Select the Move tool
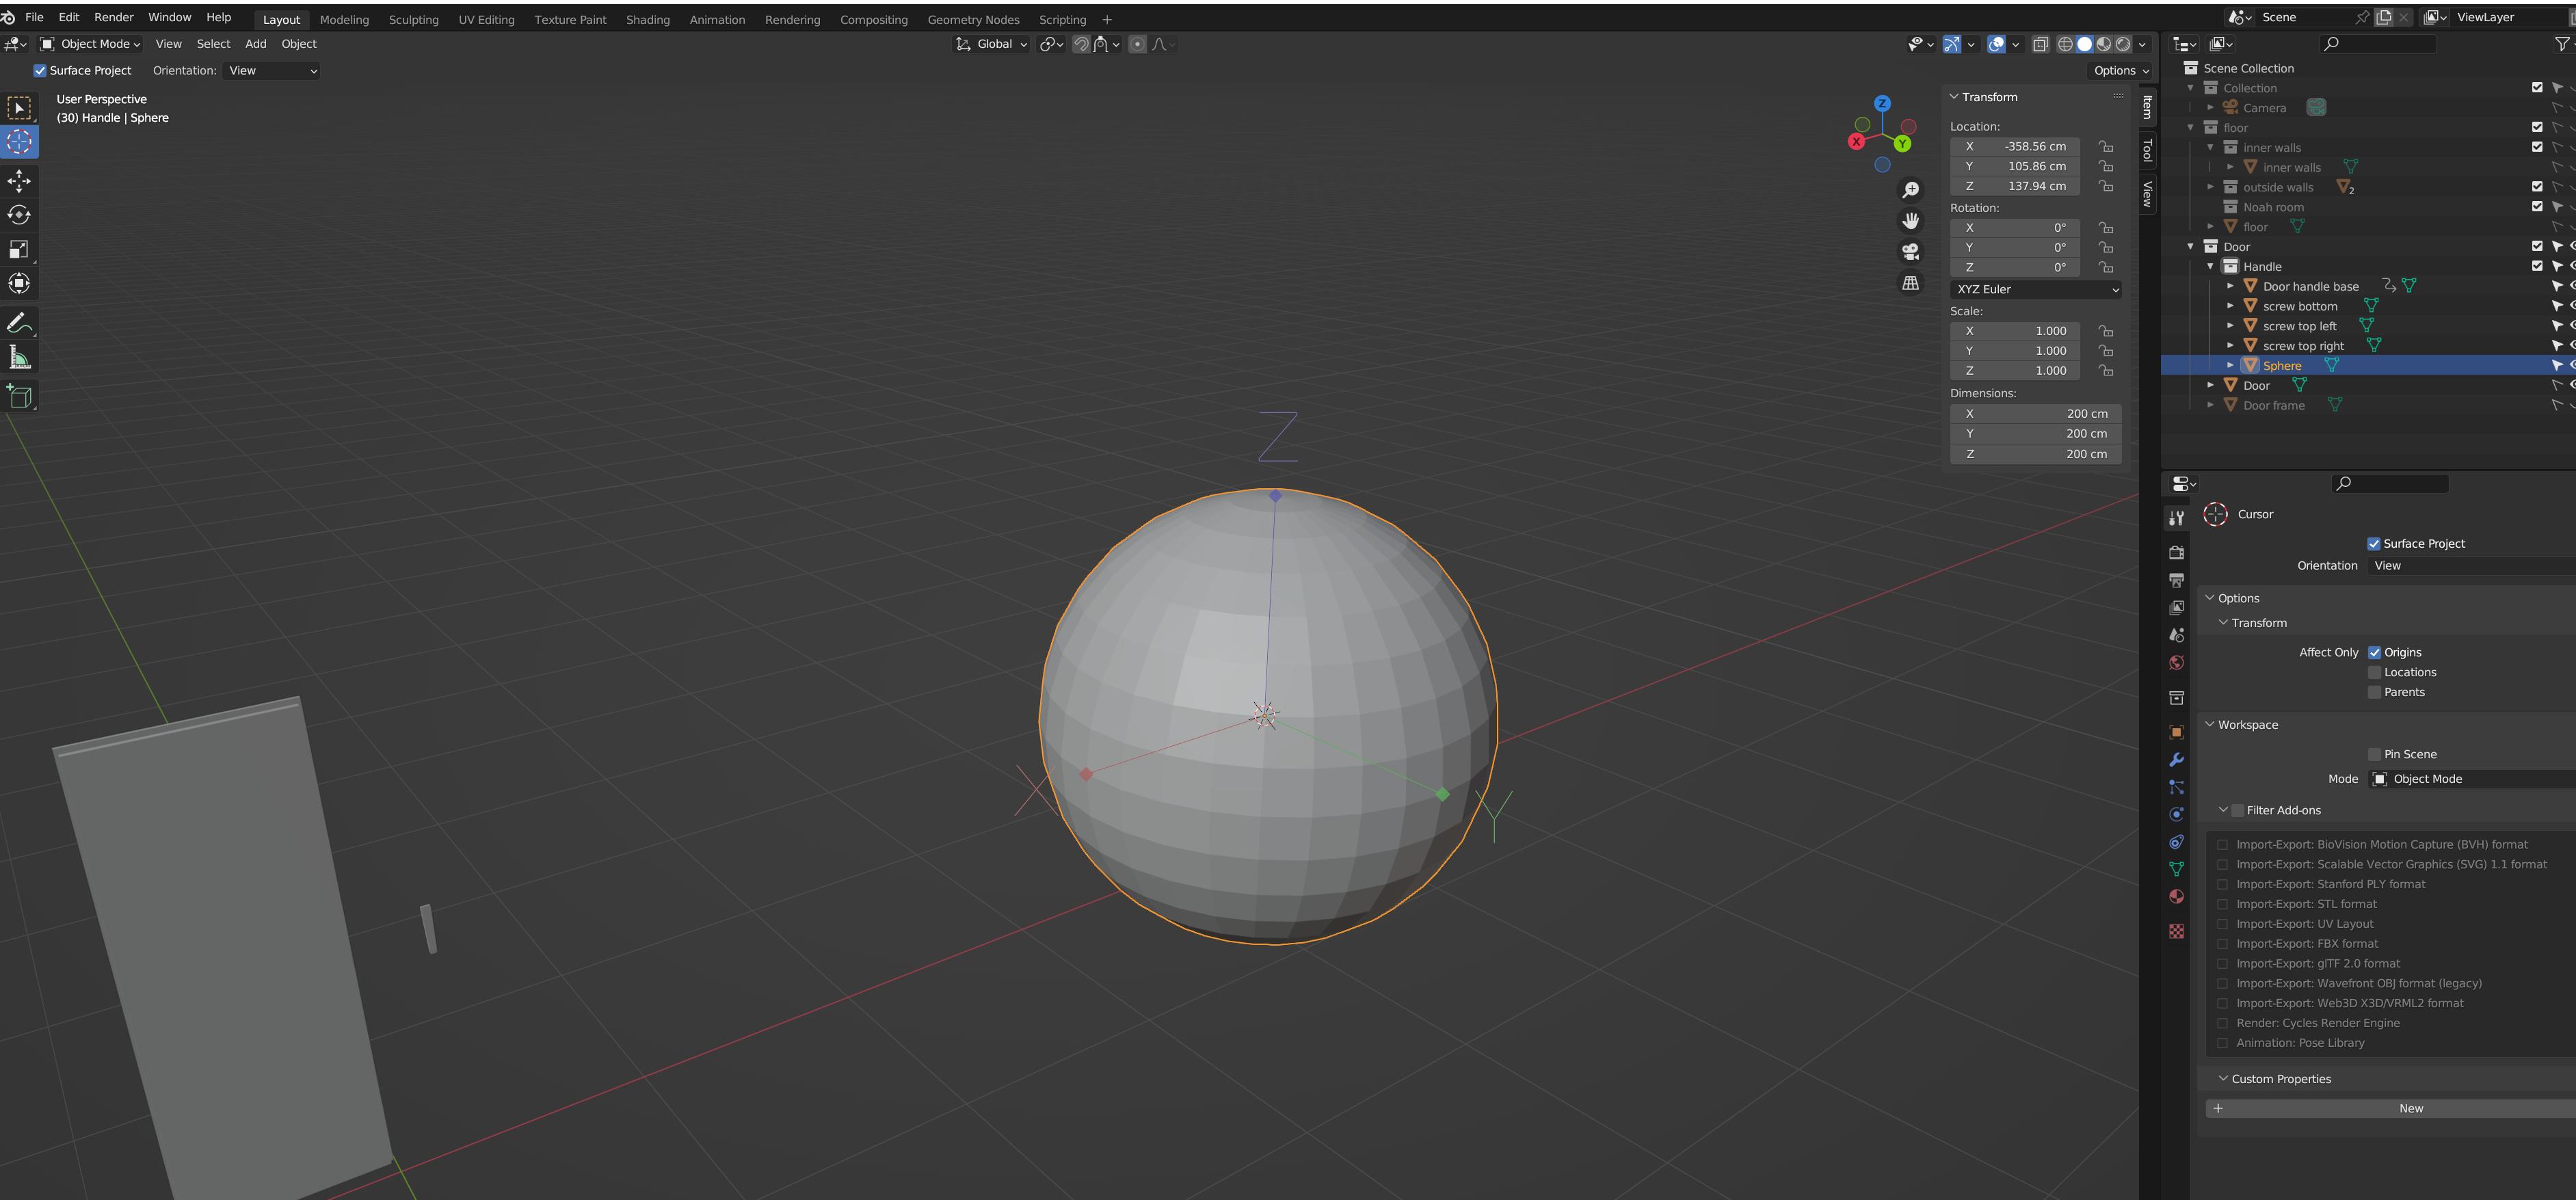 [x=19, y=181]
